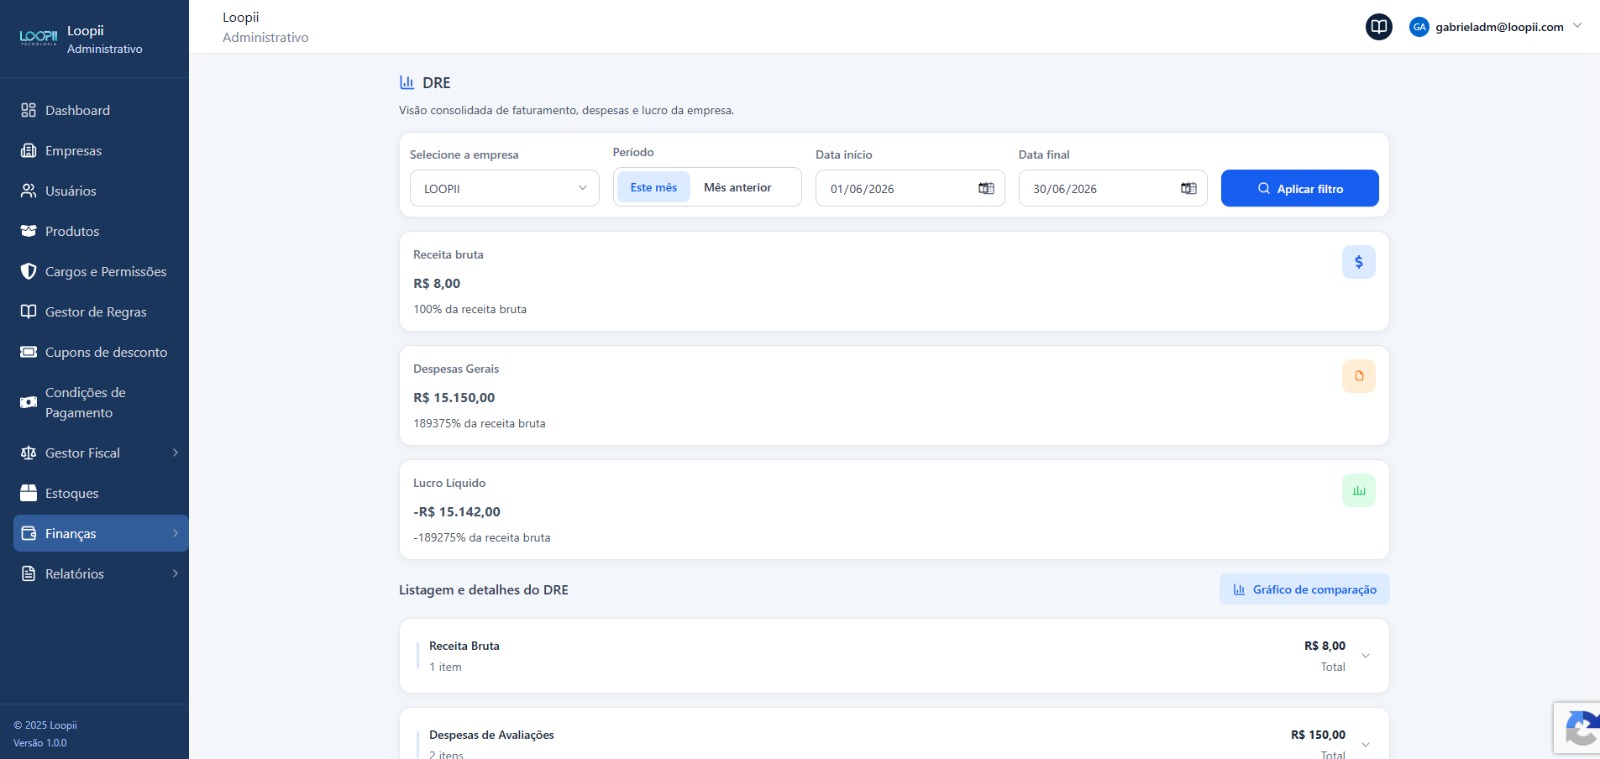Open calendar picker for Data início

(x=986, y=188)
